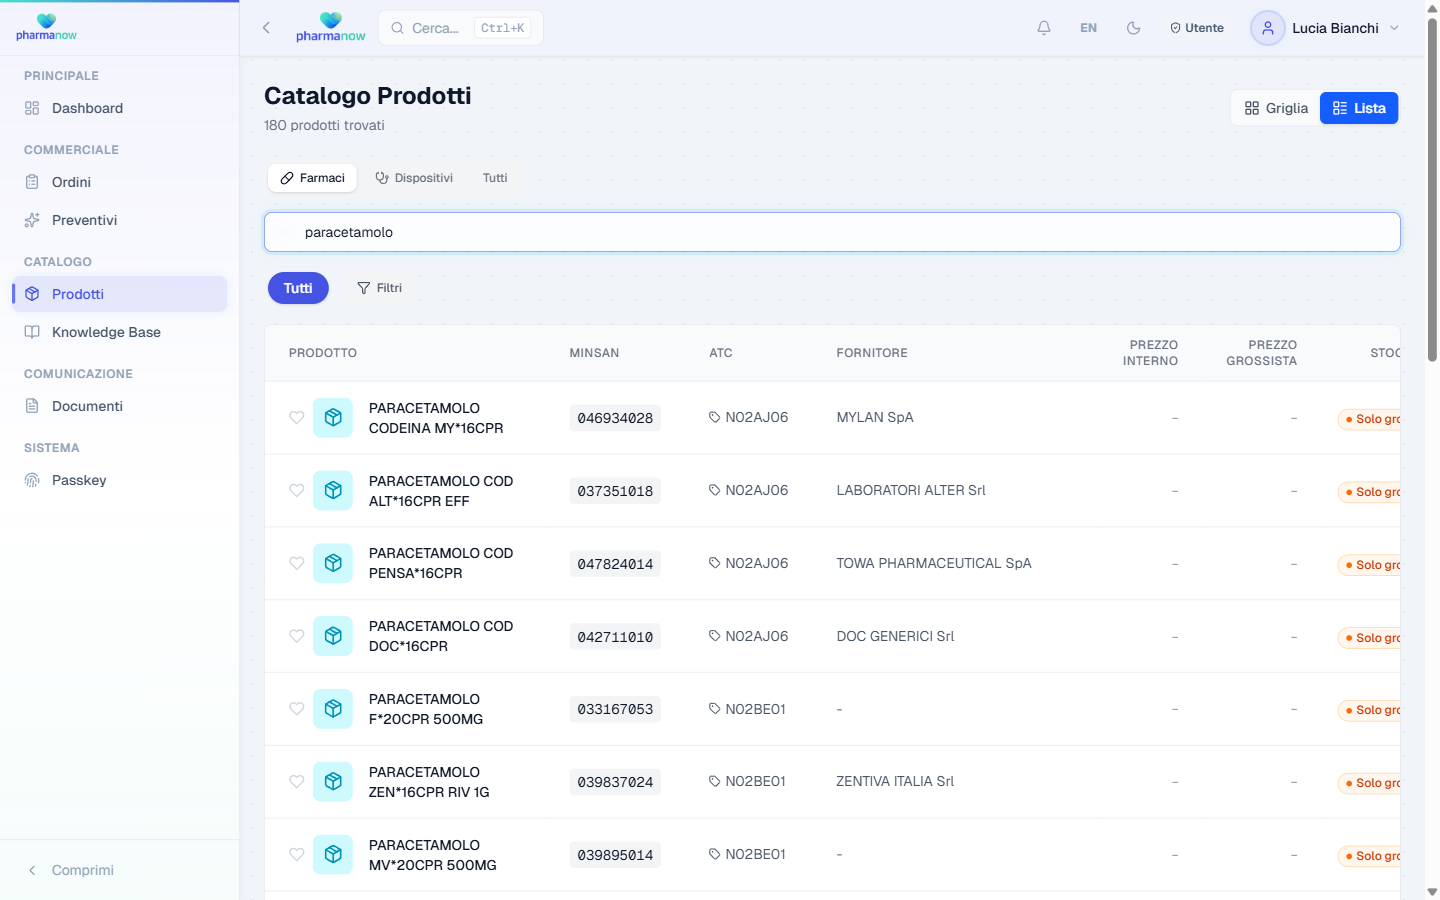1440x900 pixels.
Task: Toggle favorite heart for PARACETAMOLO ZEN*16CPR RIV 1G
Action: [296, 782]
